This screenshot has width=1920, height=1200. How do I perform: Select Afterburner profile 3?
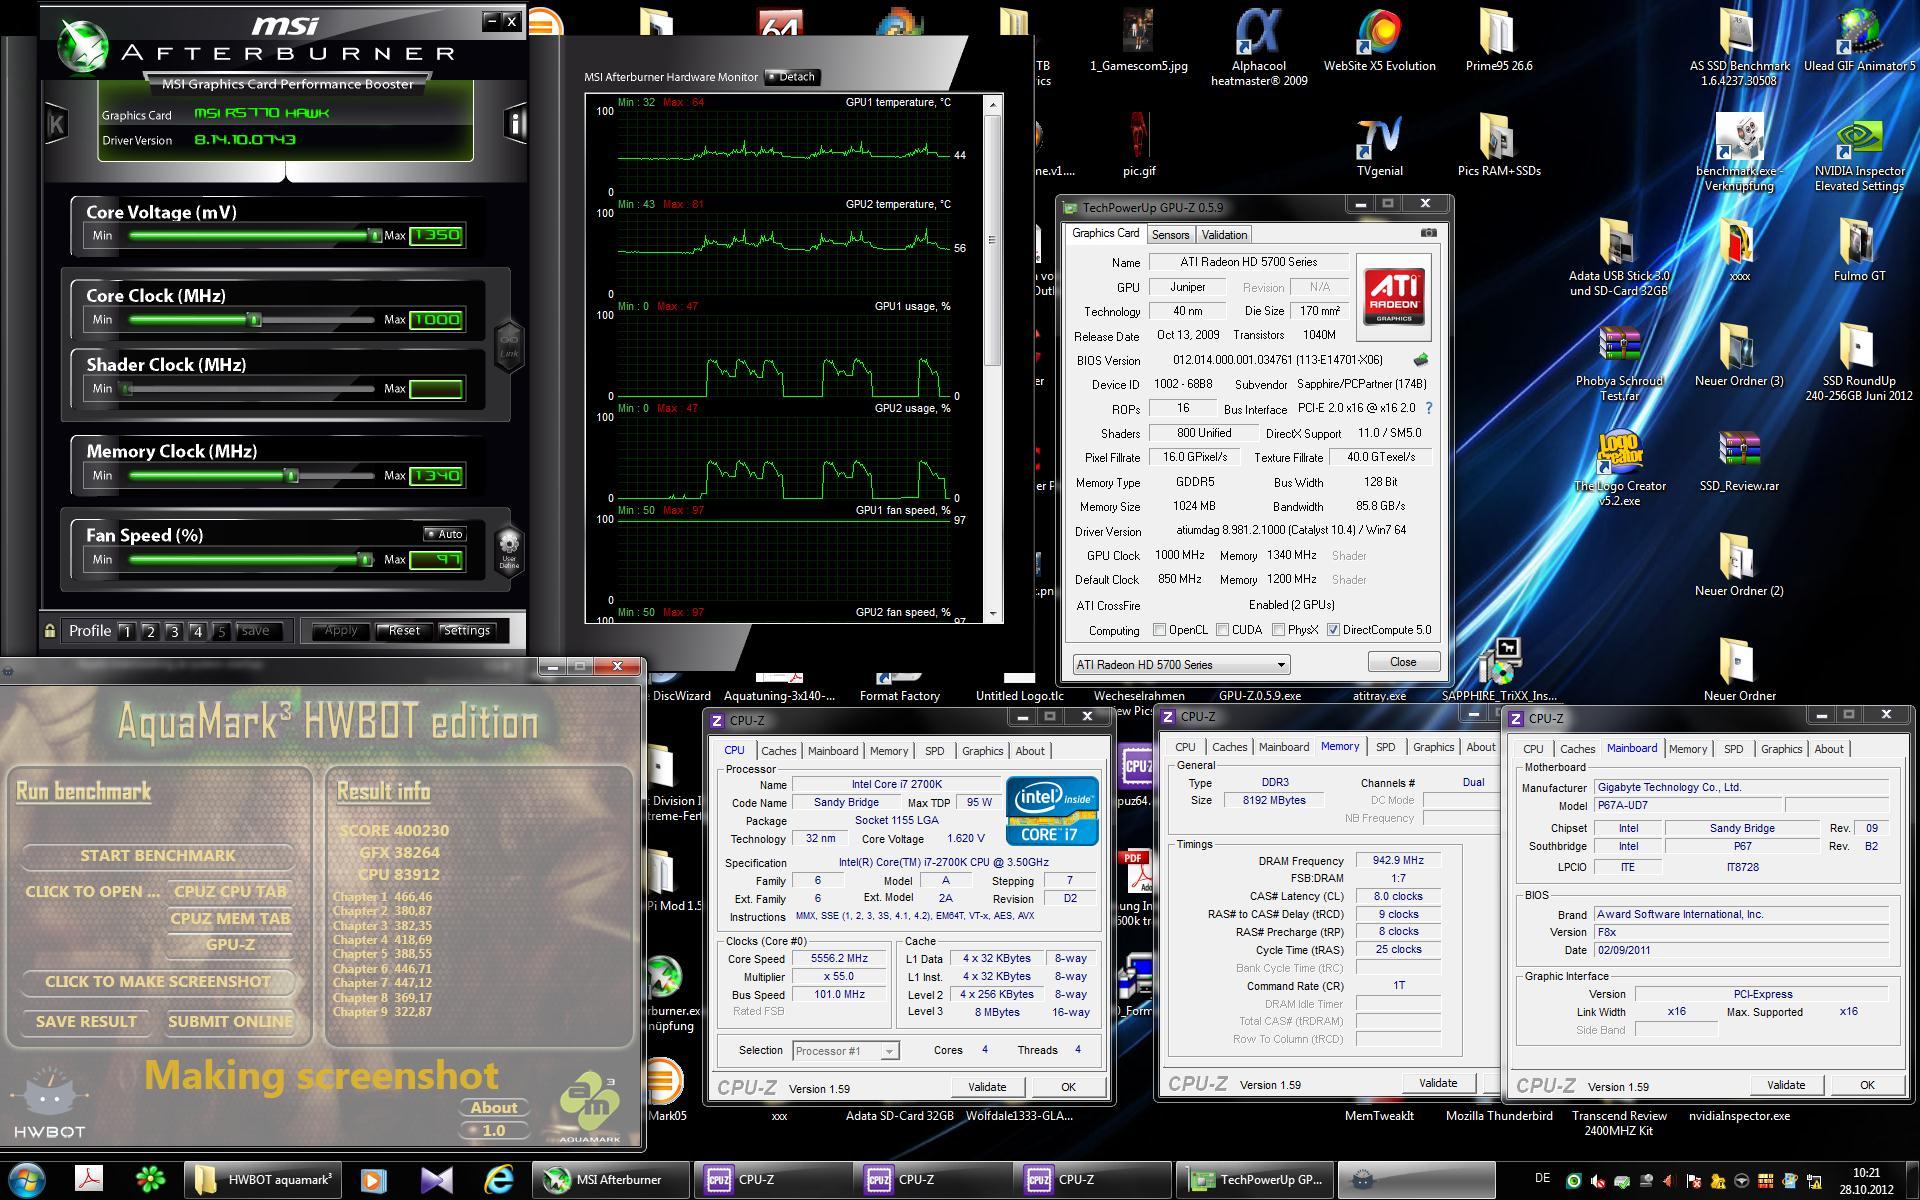(174, 631)
